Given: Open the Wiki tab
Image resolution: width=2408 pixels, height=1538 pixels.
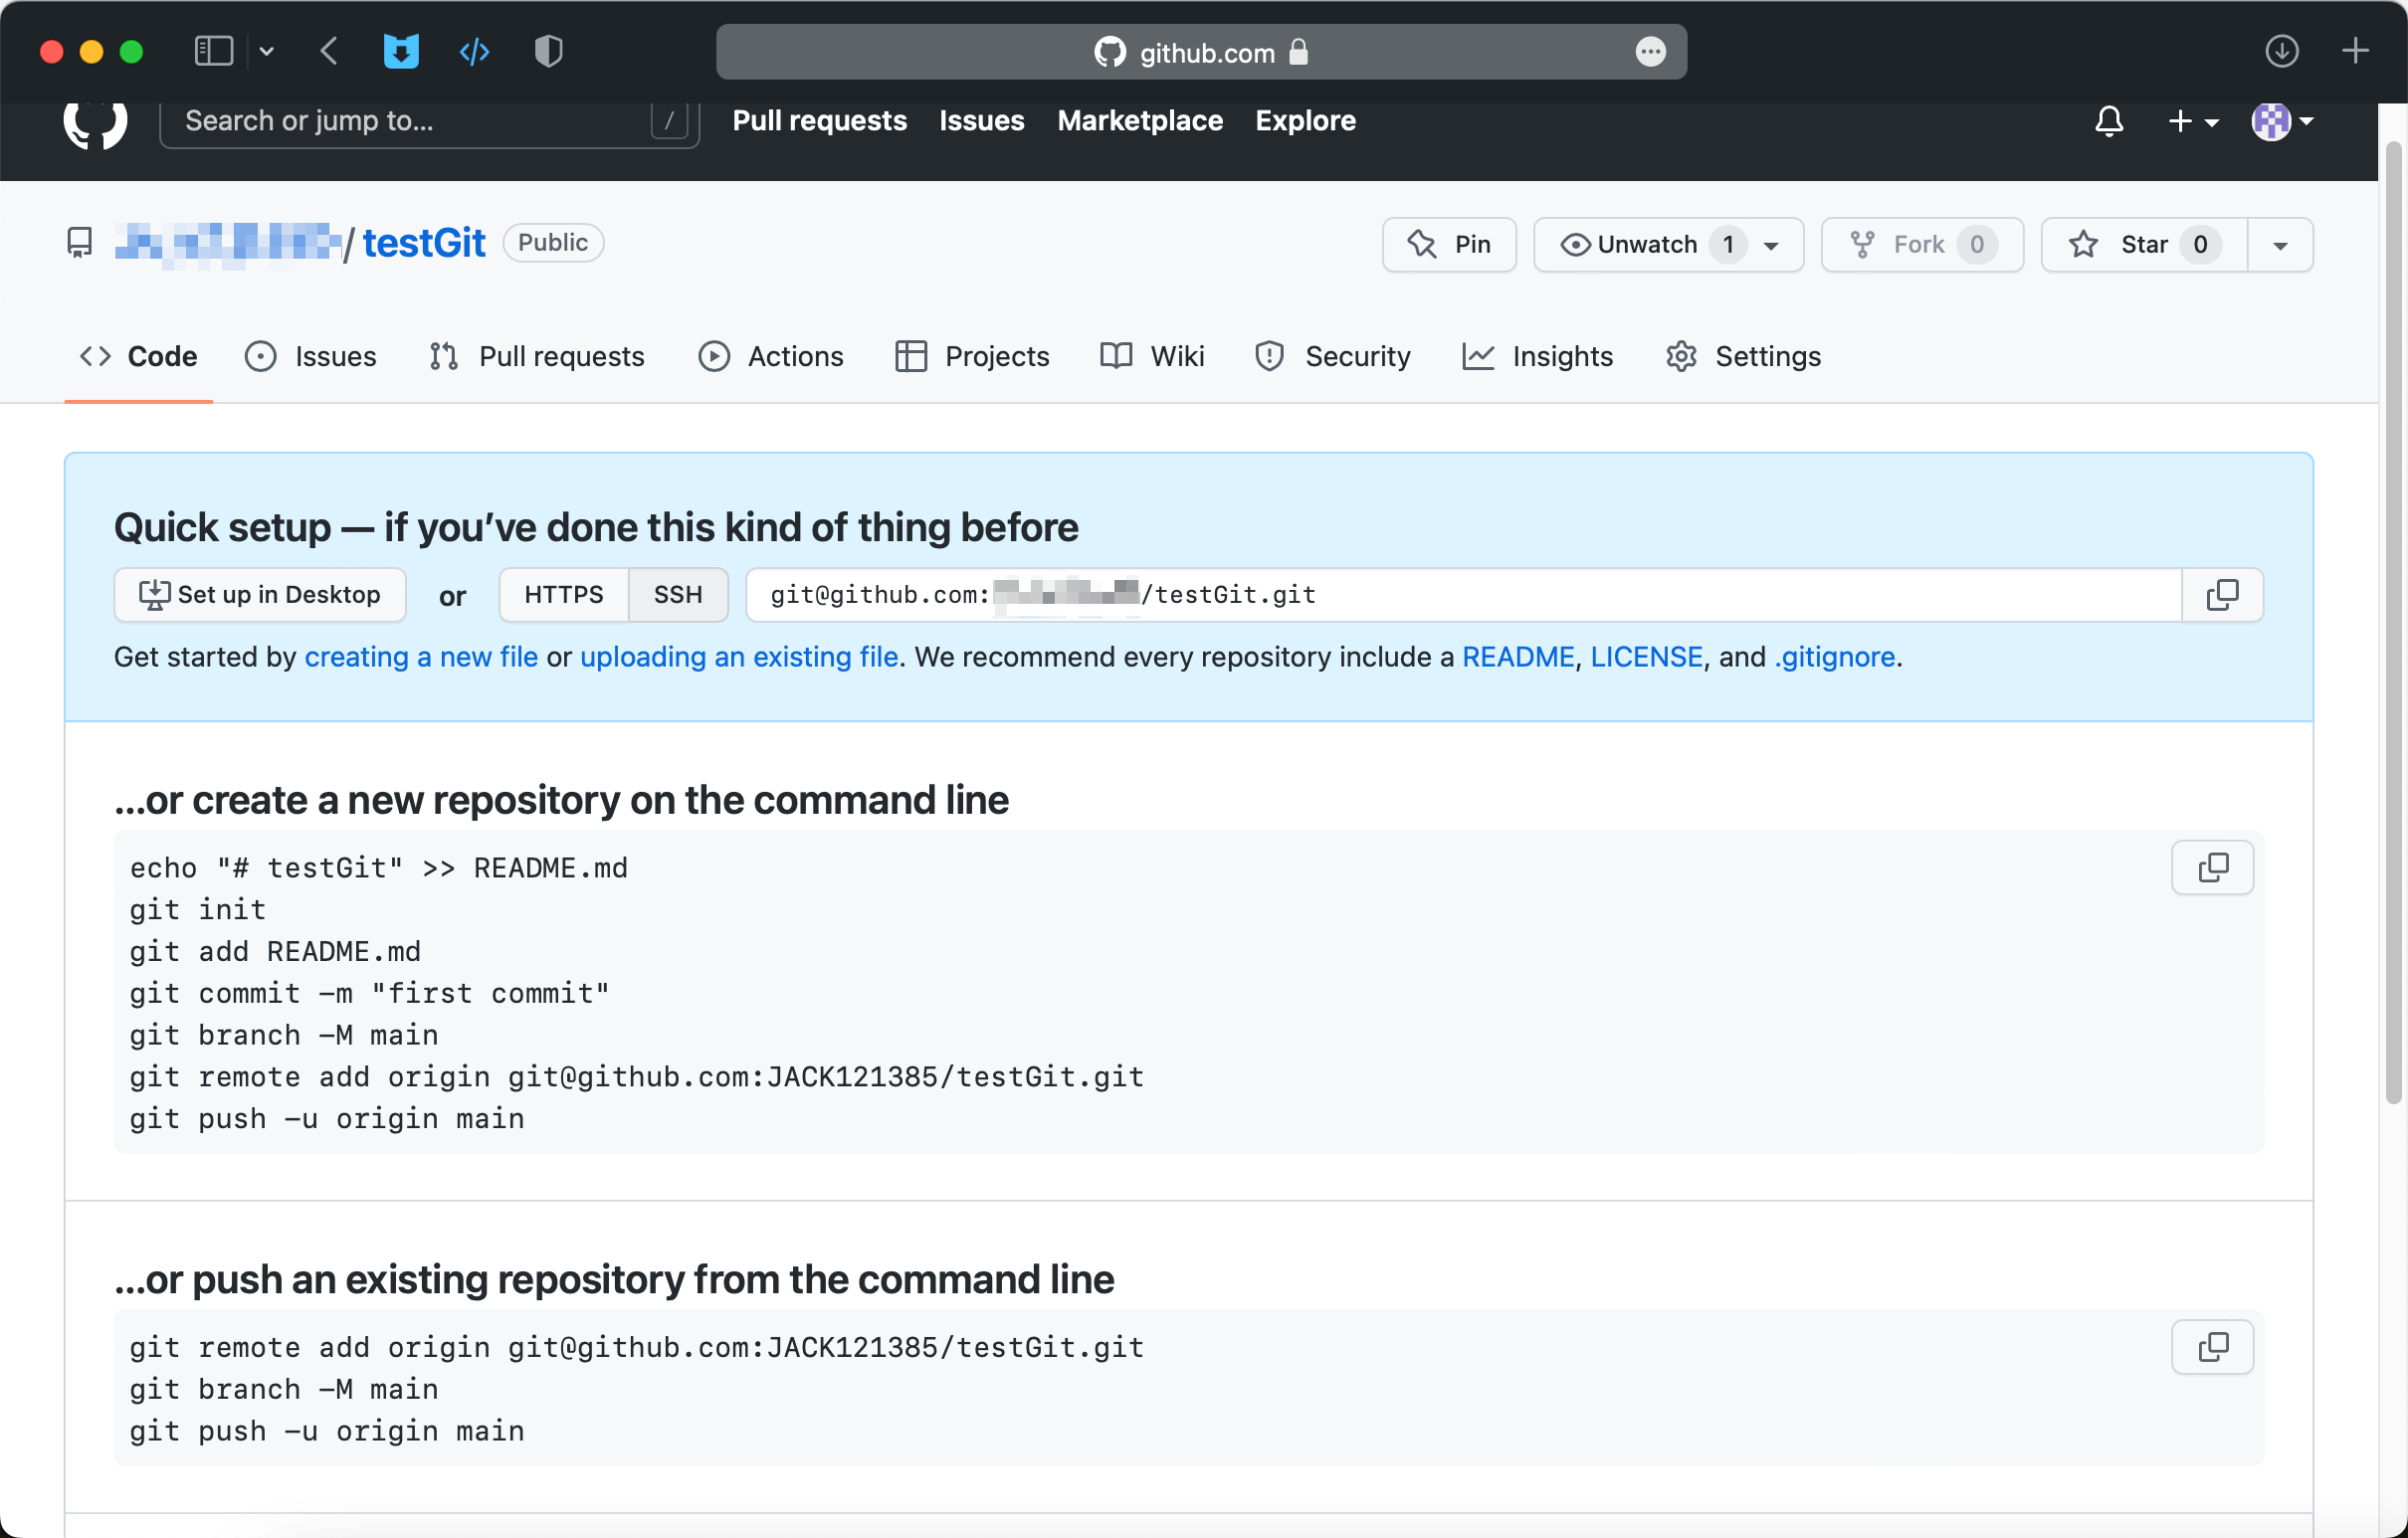Looking at the screenshot, I should [x=1152, y=356].
